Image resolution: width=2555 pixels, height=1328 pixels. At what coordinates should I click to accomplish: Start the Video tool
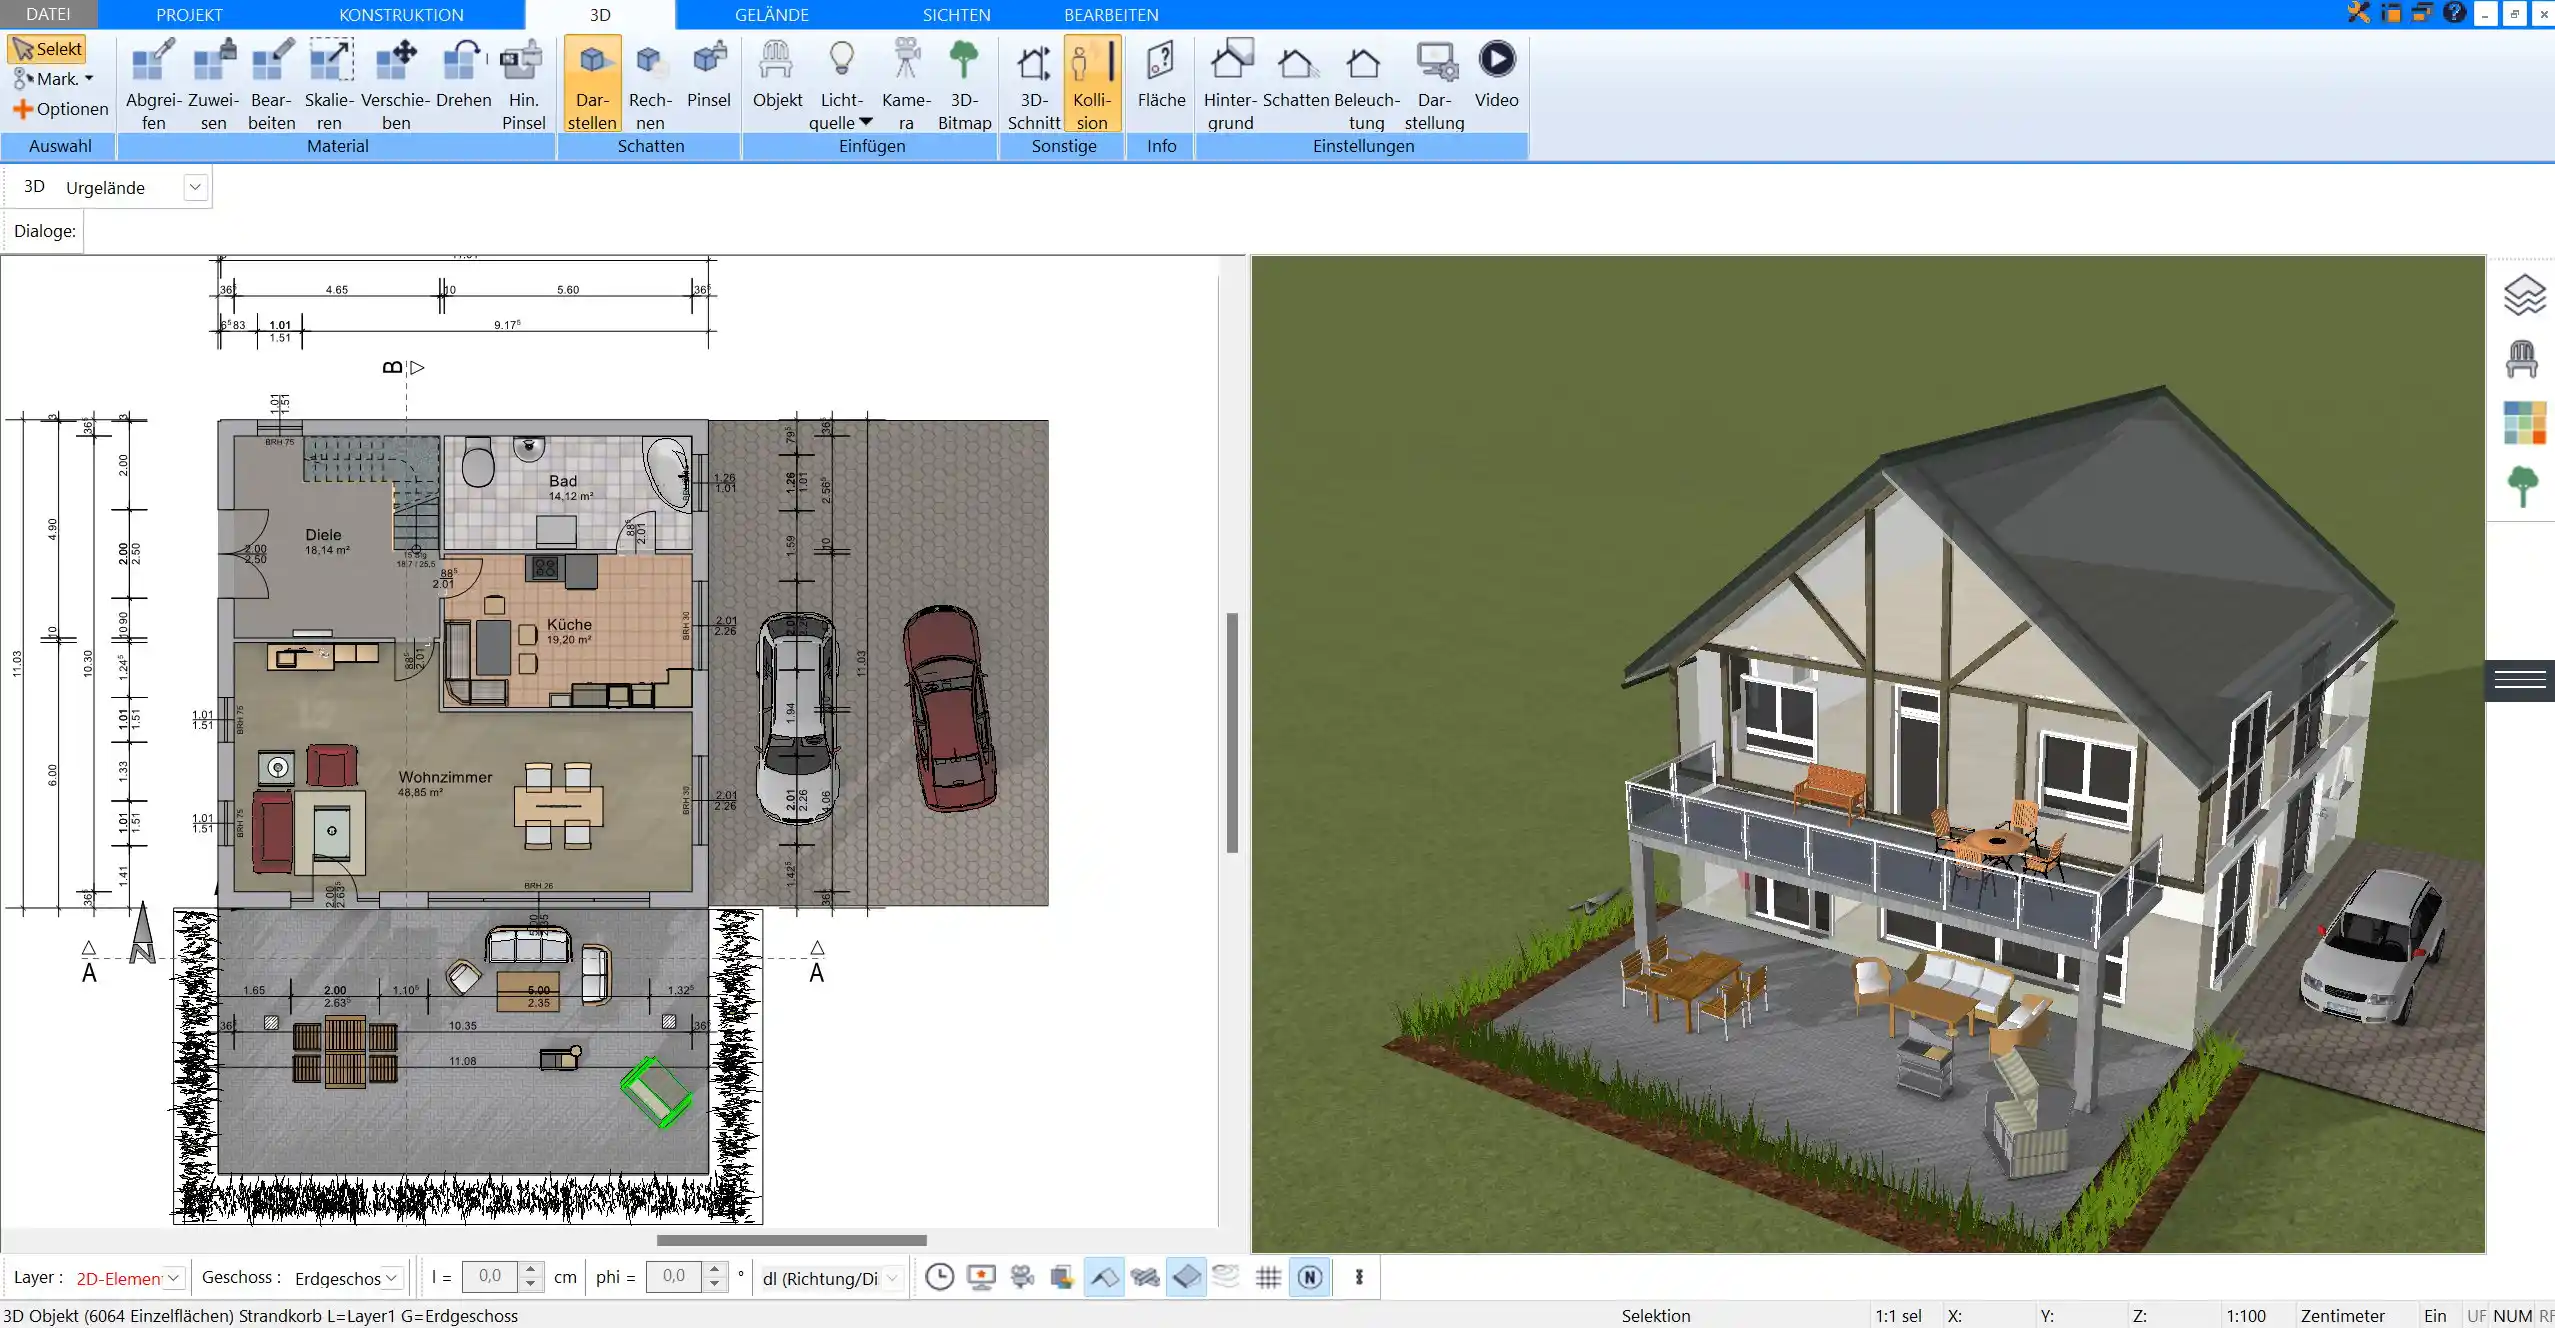[x=1496, y=74]
